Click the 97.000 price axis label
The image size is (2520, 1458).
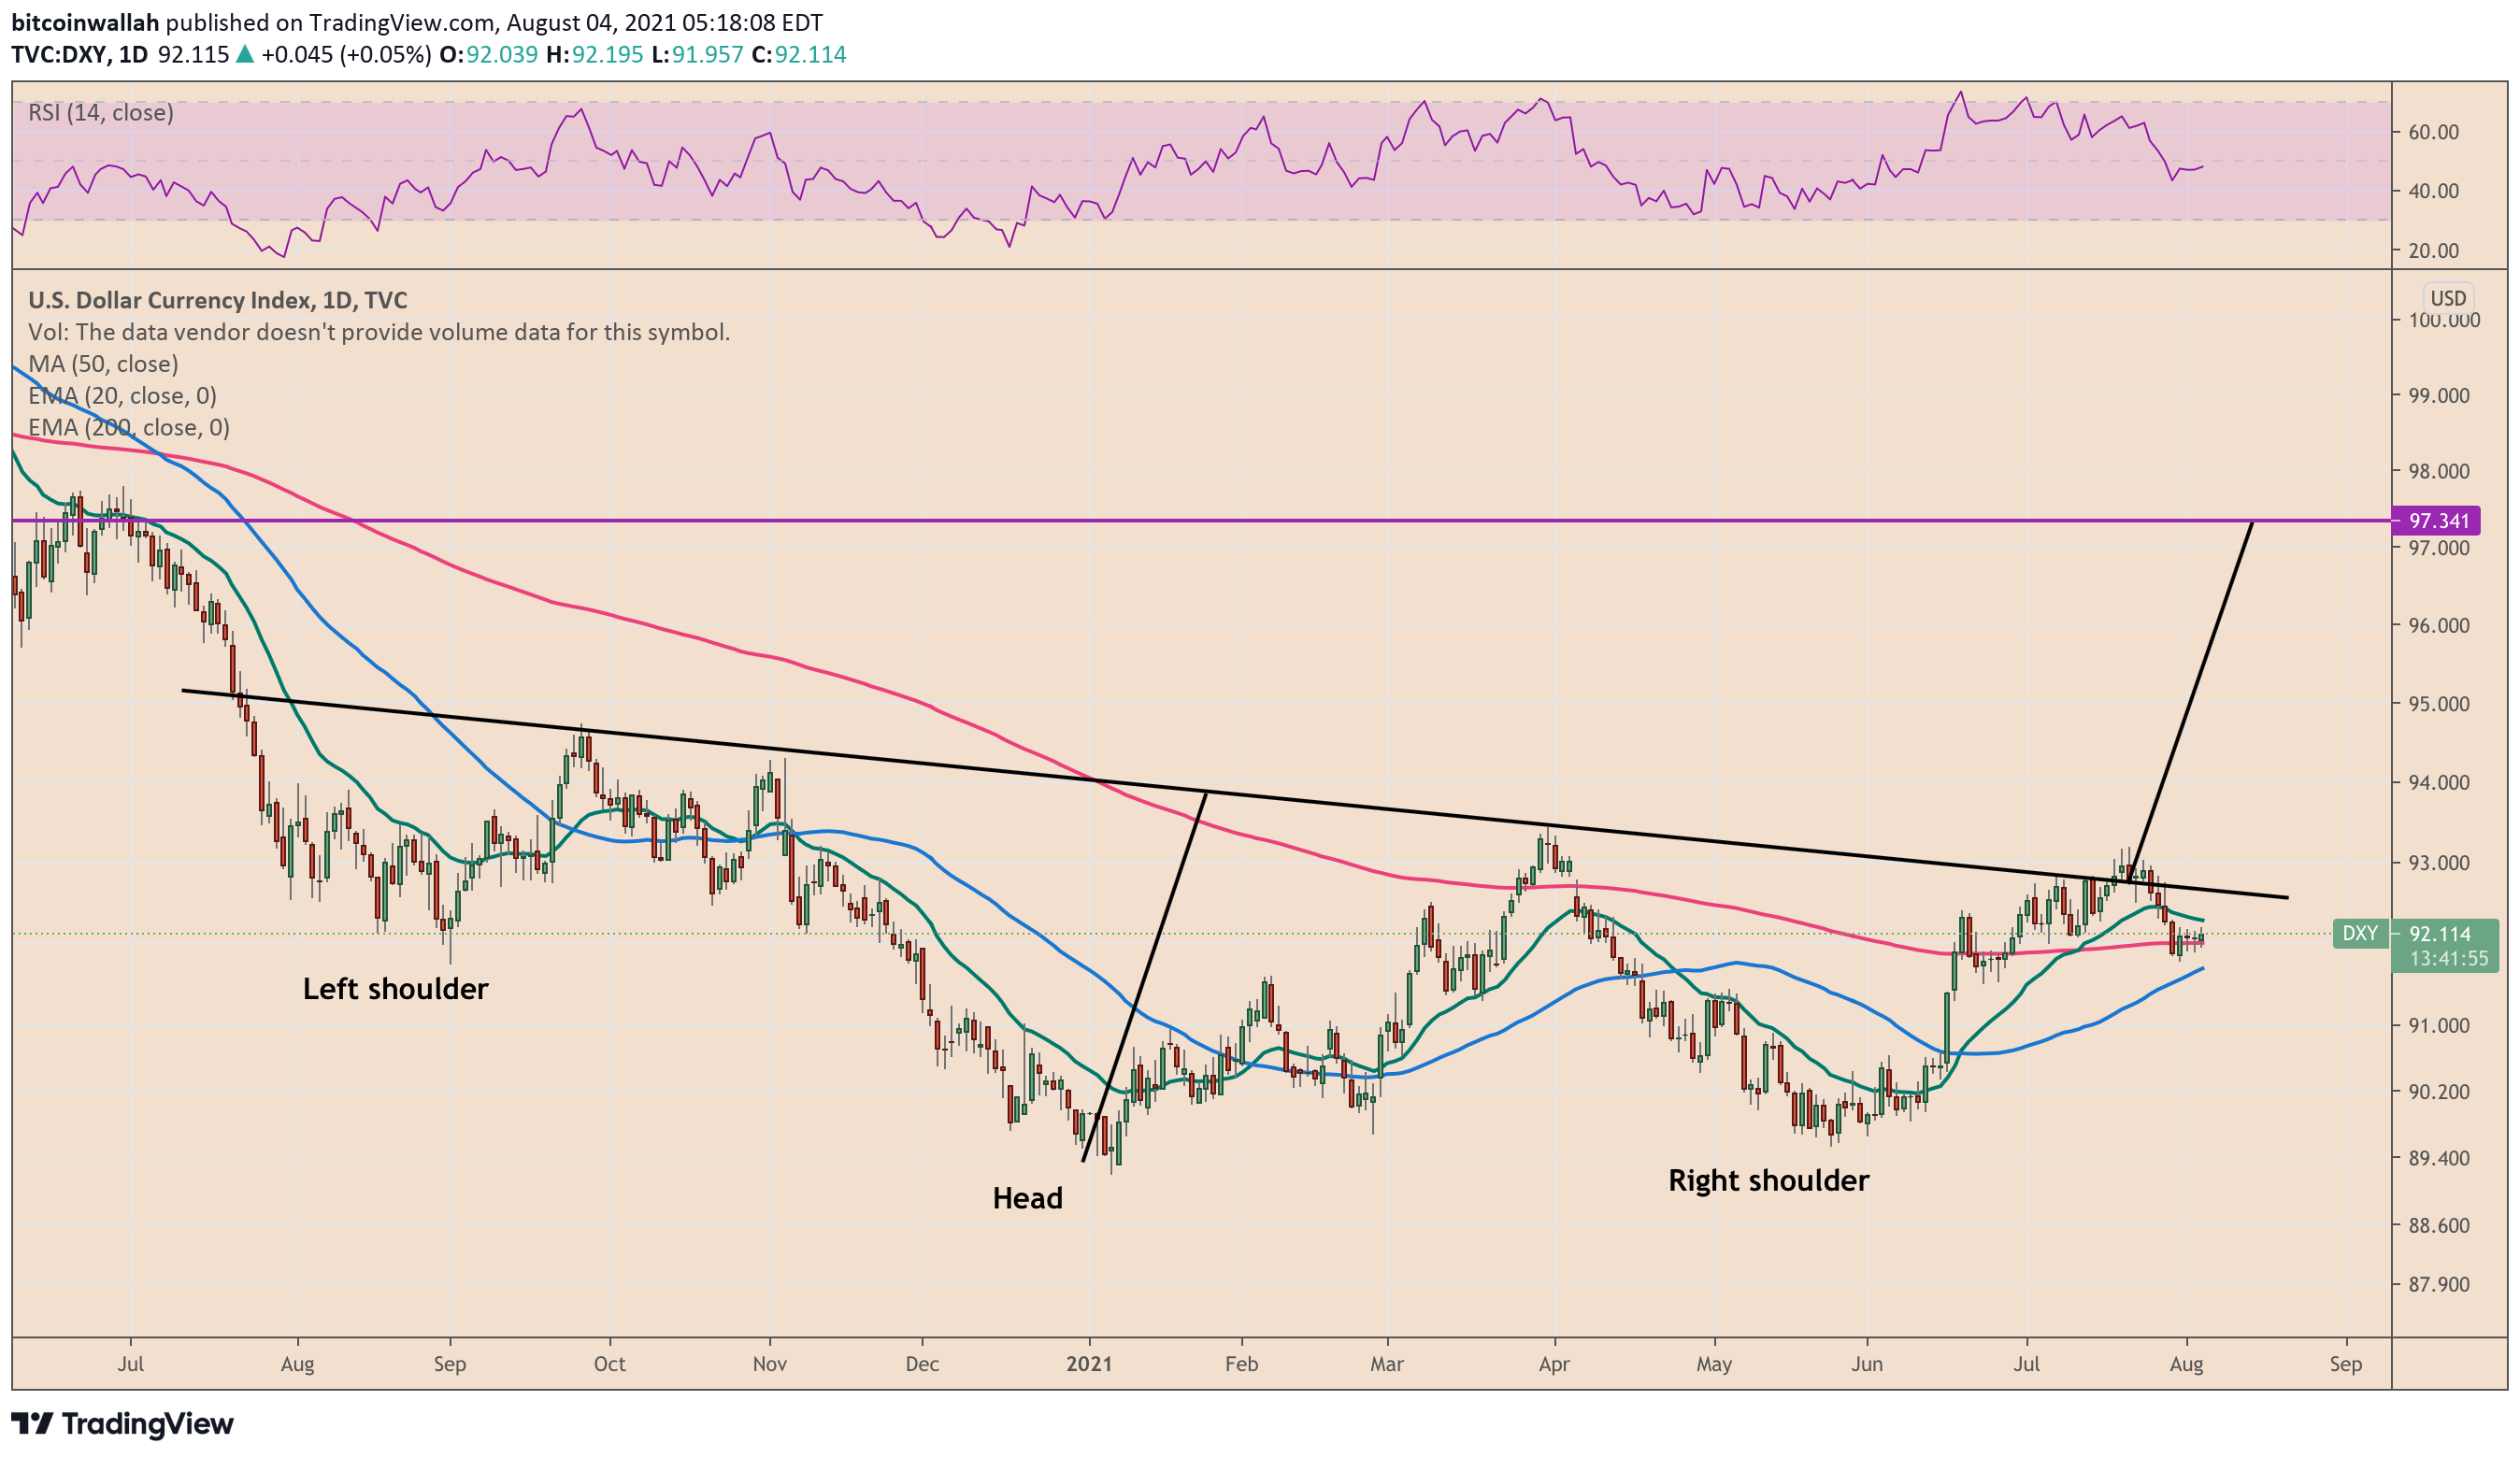point(2439,548)
